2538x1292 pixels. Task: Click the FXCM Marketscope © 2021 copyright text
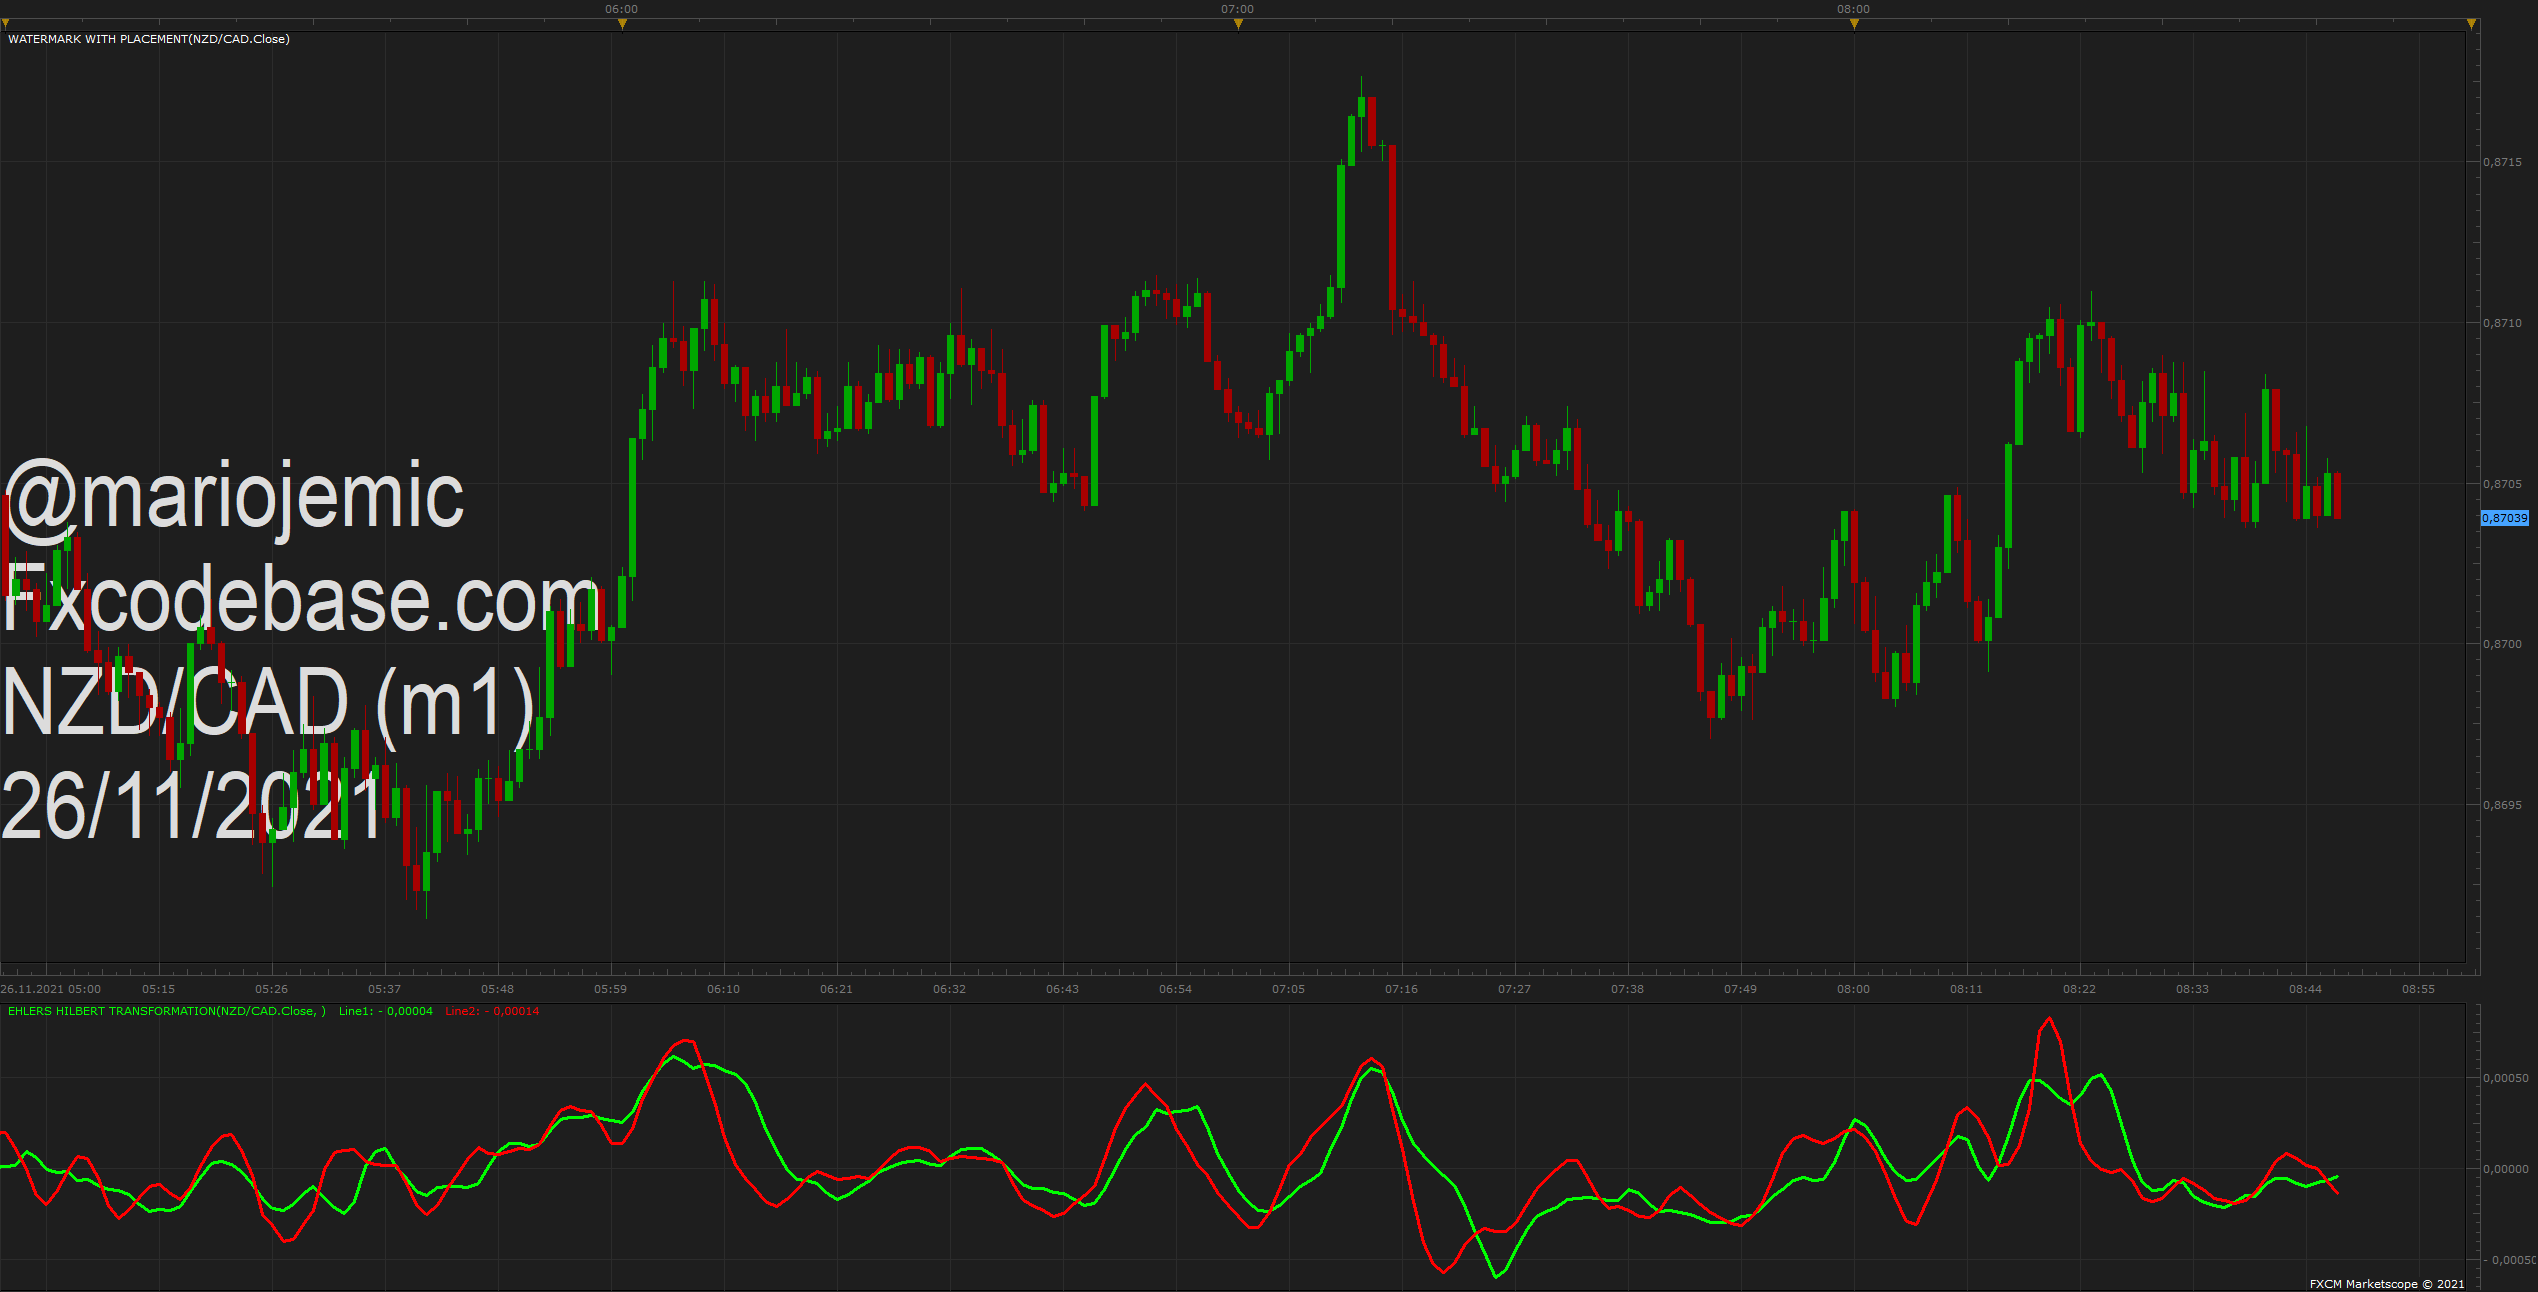click(x=2387, y=1284)
